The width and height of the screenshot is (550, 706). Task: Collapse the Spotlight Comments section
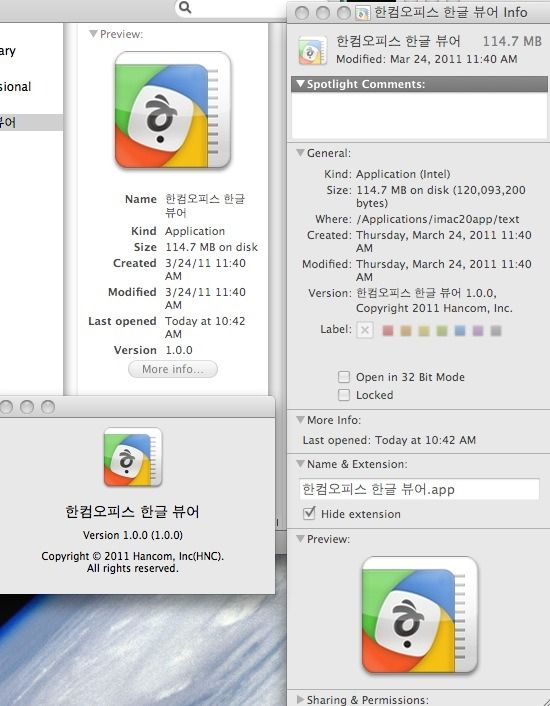click(x=300, y=84)
